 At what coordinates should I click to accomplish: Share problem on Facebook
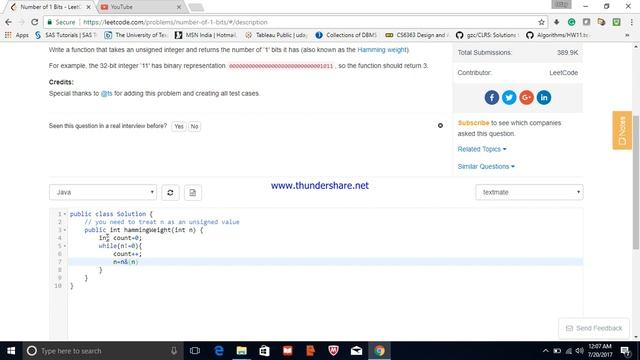[491, 98]
